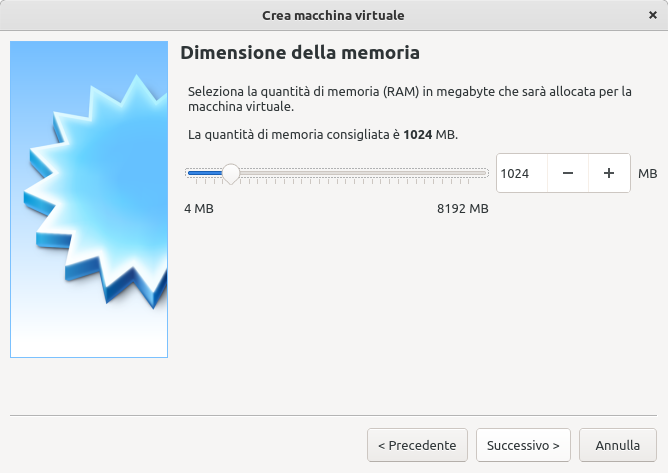
Task: Click the bold 1024 in the recommendation text
Action: click(x=417, y=134)
